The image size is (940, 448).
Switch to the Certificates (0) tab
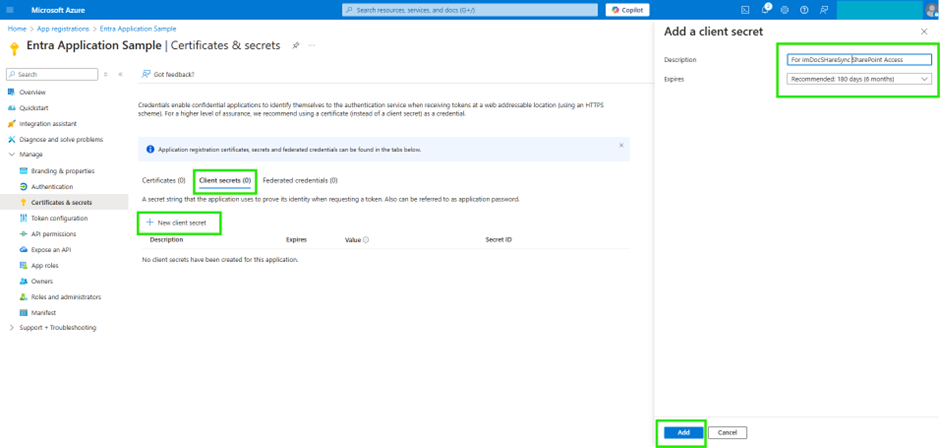click(x=164, y=180)
